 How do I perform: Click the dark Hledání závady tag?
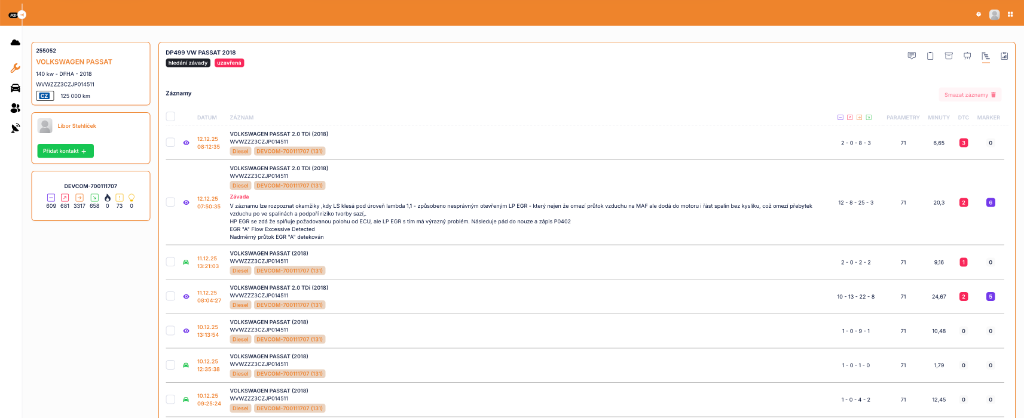(188, 63)
